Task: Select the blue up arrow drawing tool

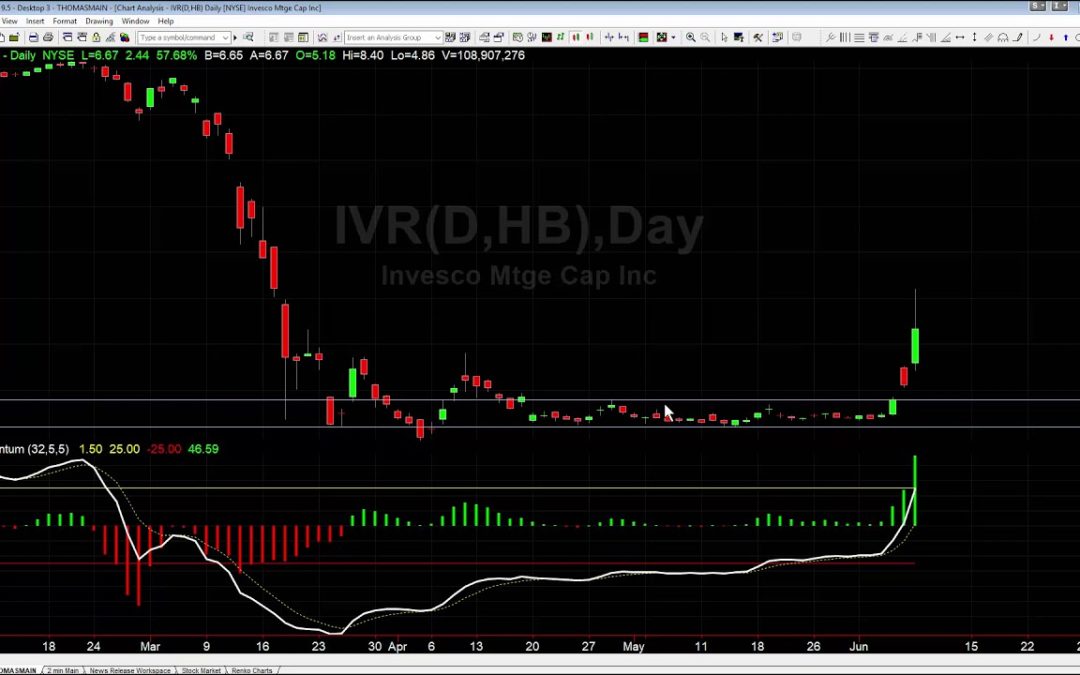Action: tap(1066, 37)
